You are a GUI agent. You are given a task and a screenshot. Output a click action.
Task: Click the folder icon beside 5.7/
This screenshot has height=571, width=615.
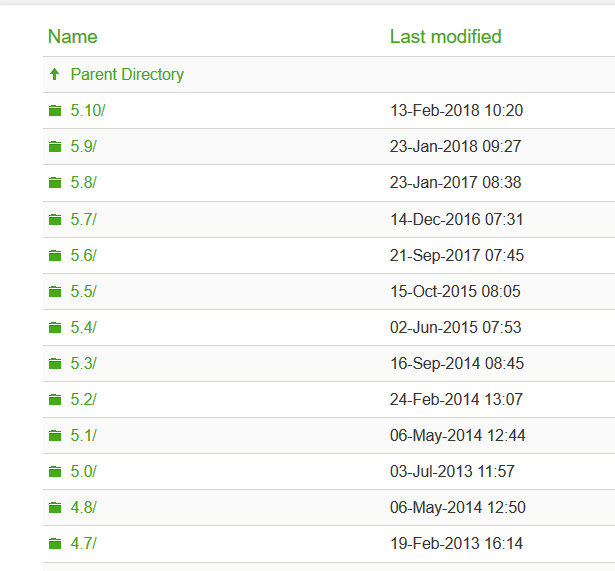click(x=55, y=220)
